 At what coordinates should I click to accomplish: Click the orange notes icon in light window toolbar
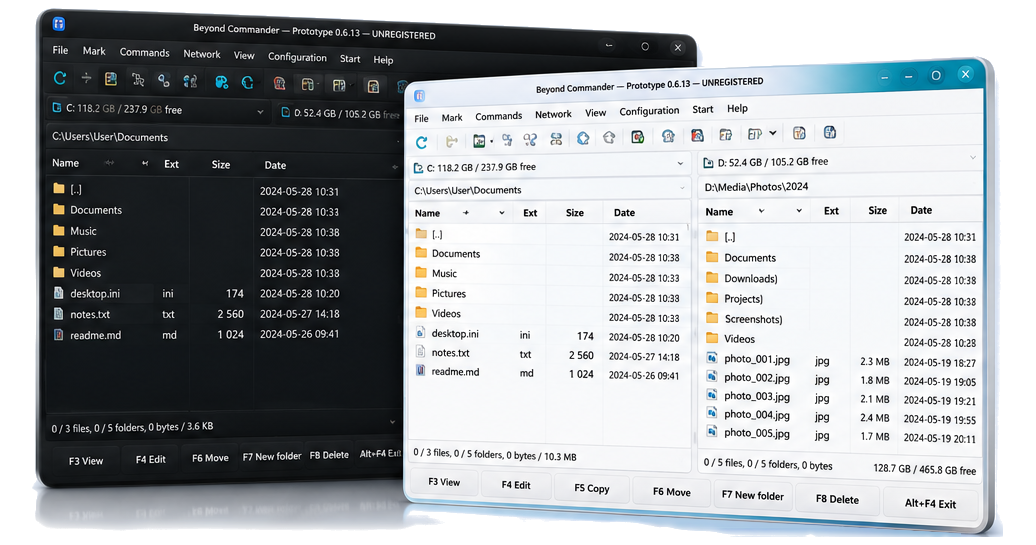pyautogui.click(x=799, y=133)
